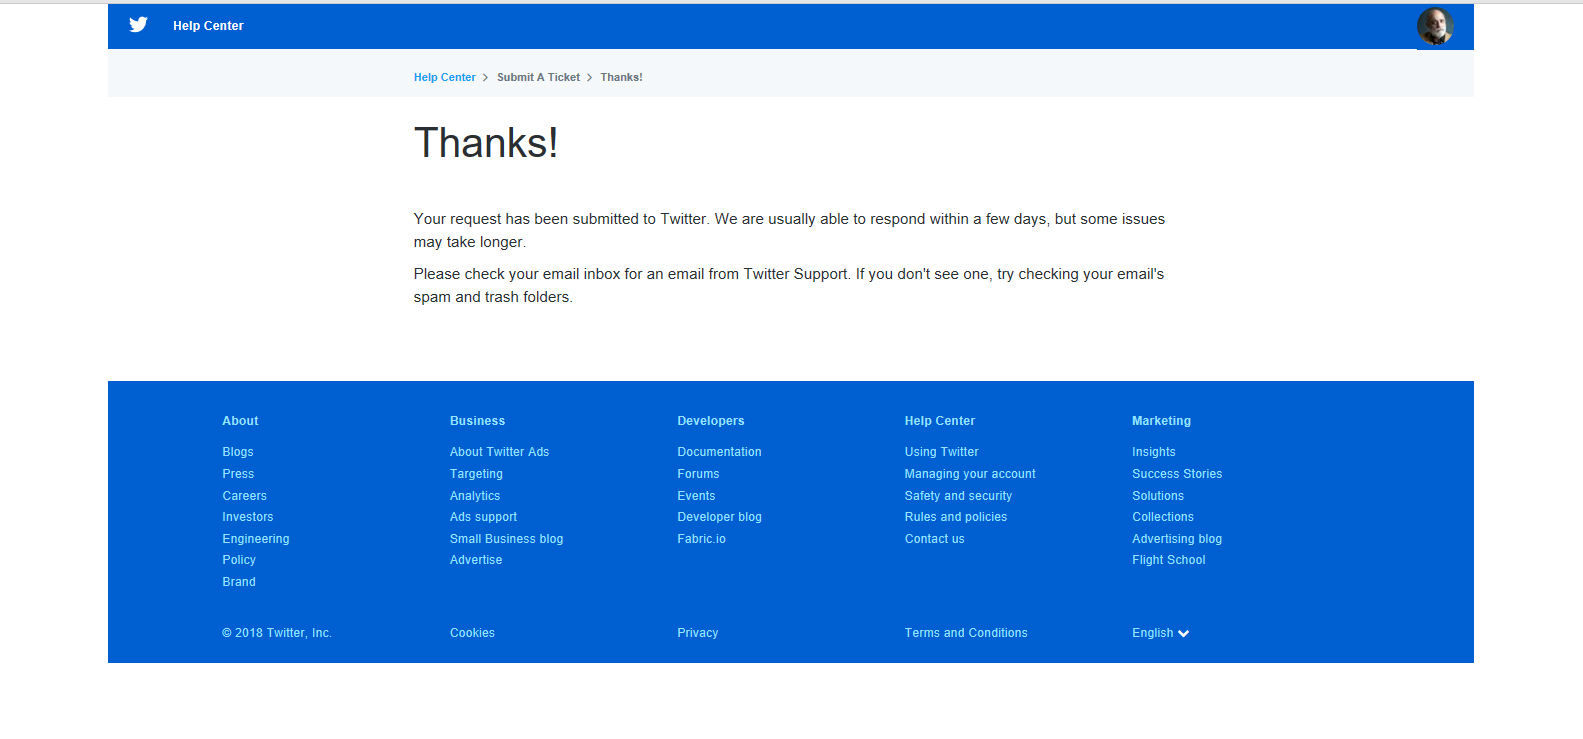Click the chevron after Submit A Ticket
The image size is (1583, 739).
tap(590, 77)
